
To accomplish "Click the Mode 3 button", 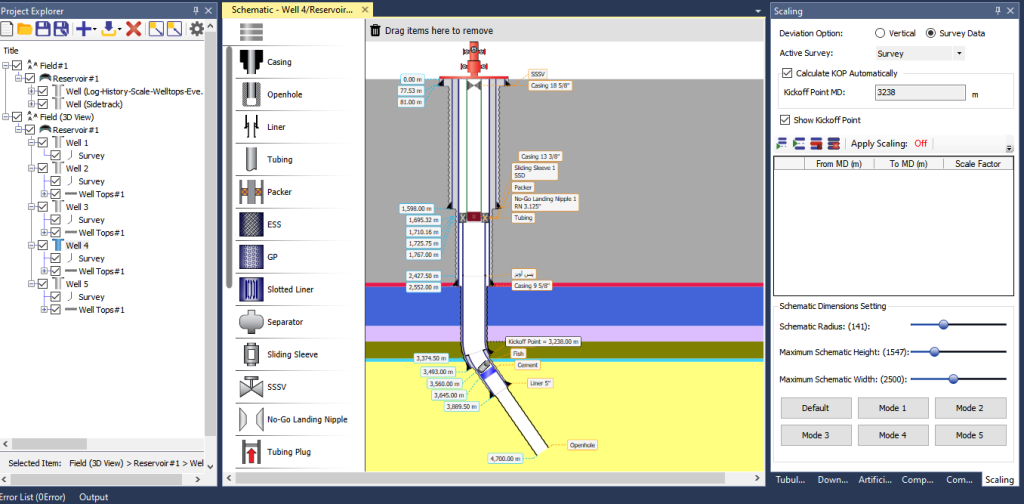I will pos(816,435).
